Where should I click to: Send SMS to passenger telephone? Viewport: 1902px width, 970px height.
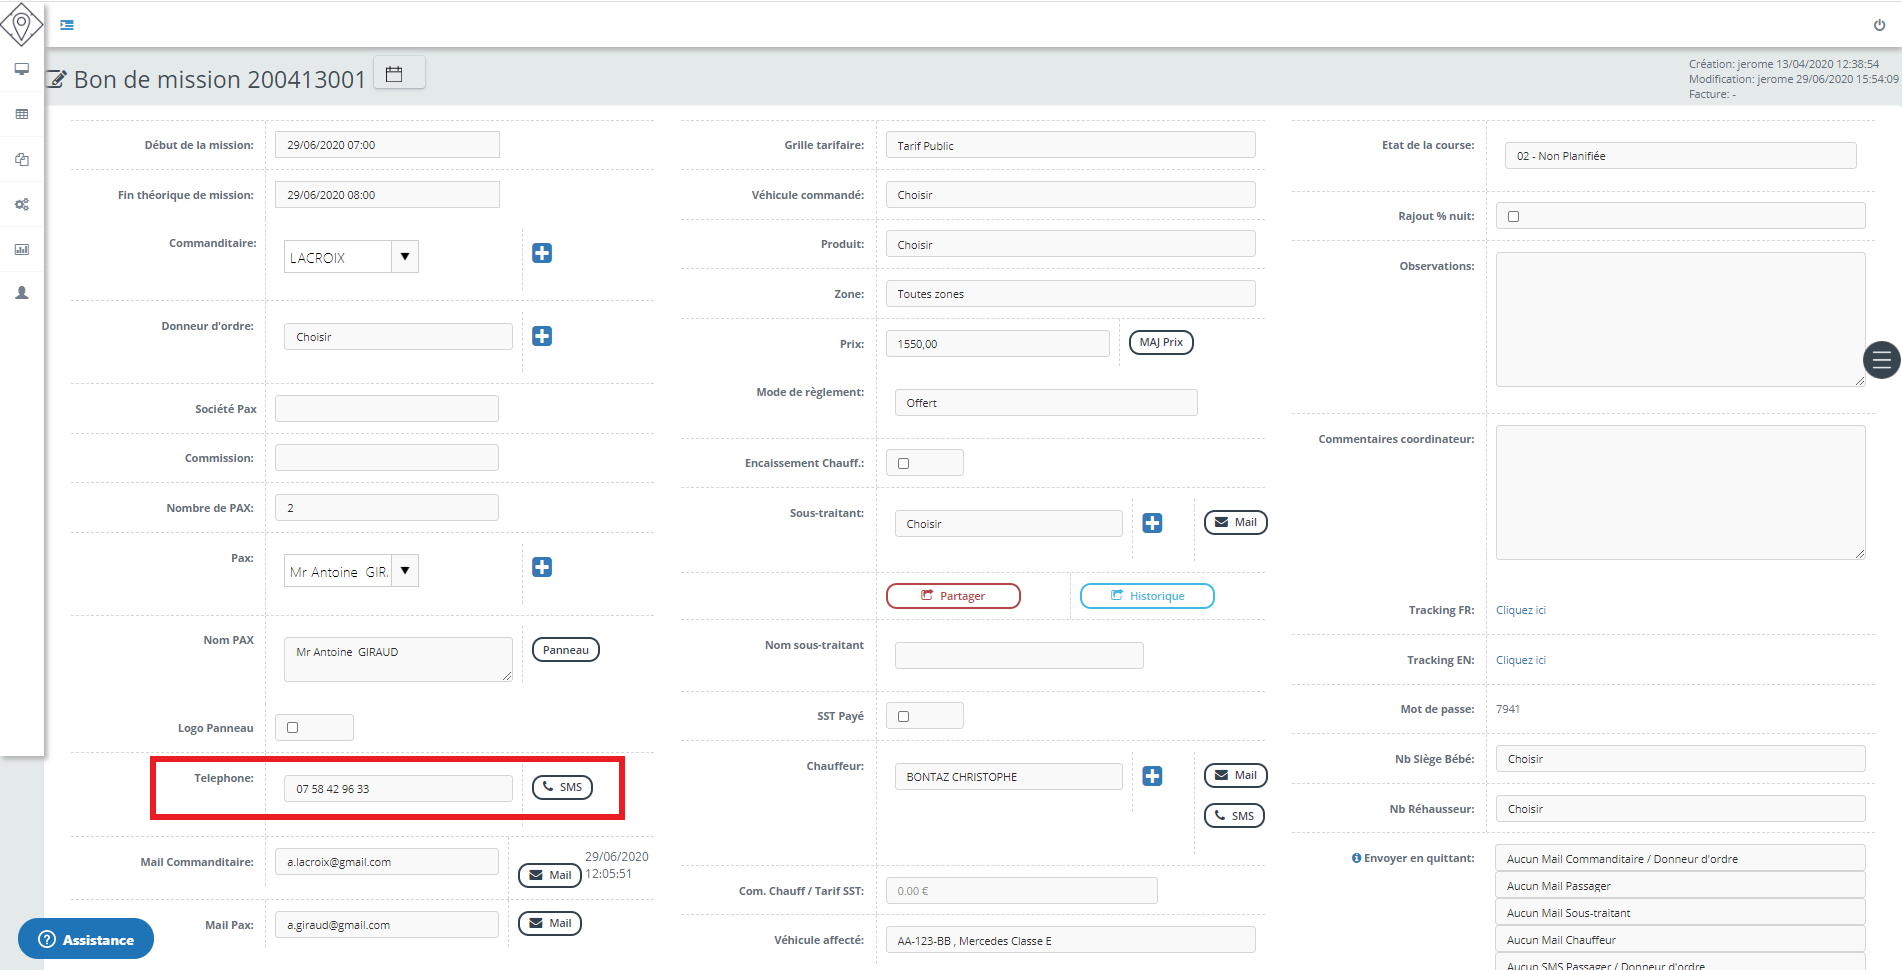pyautogui.click(x=562, y=787)
